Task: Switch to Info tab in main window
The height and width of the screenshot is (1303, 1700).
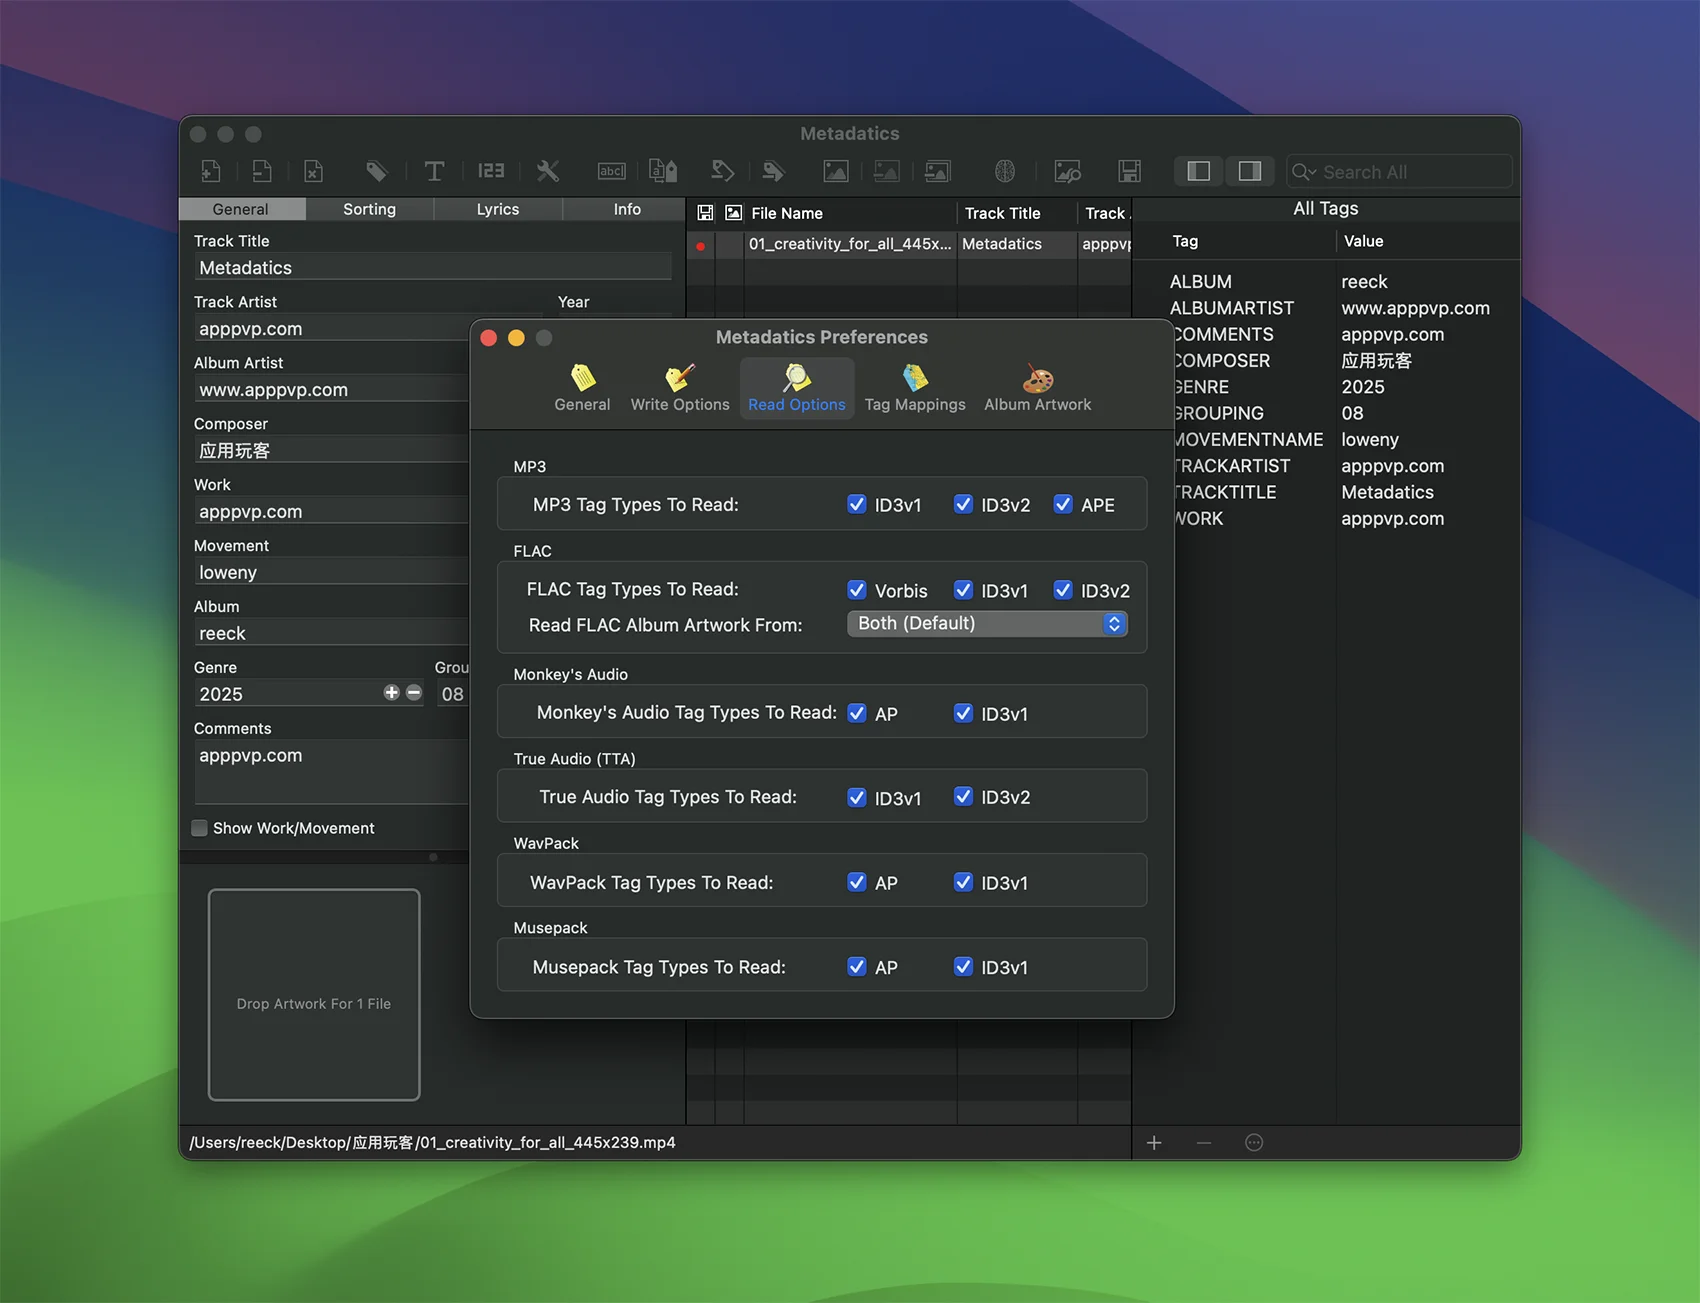Action: click(x=627, y=209)
